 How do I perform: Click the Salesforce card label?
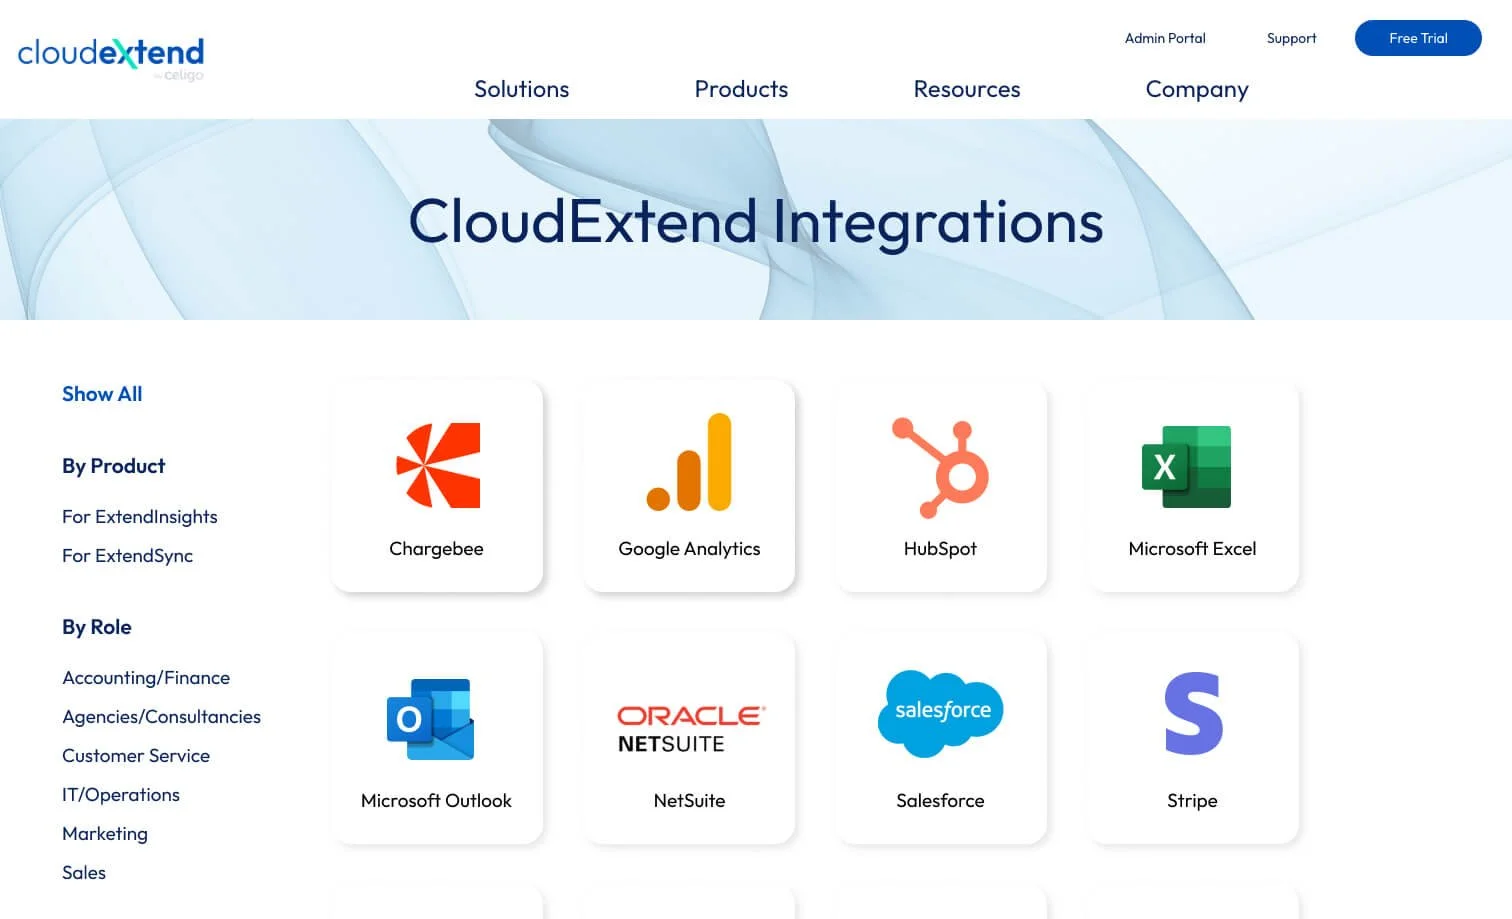[x=940, y=801]
